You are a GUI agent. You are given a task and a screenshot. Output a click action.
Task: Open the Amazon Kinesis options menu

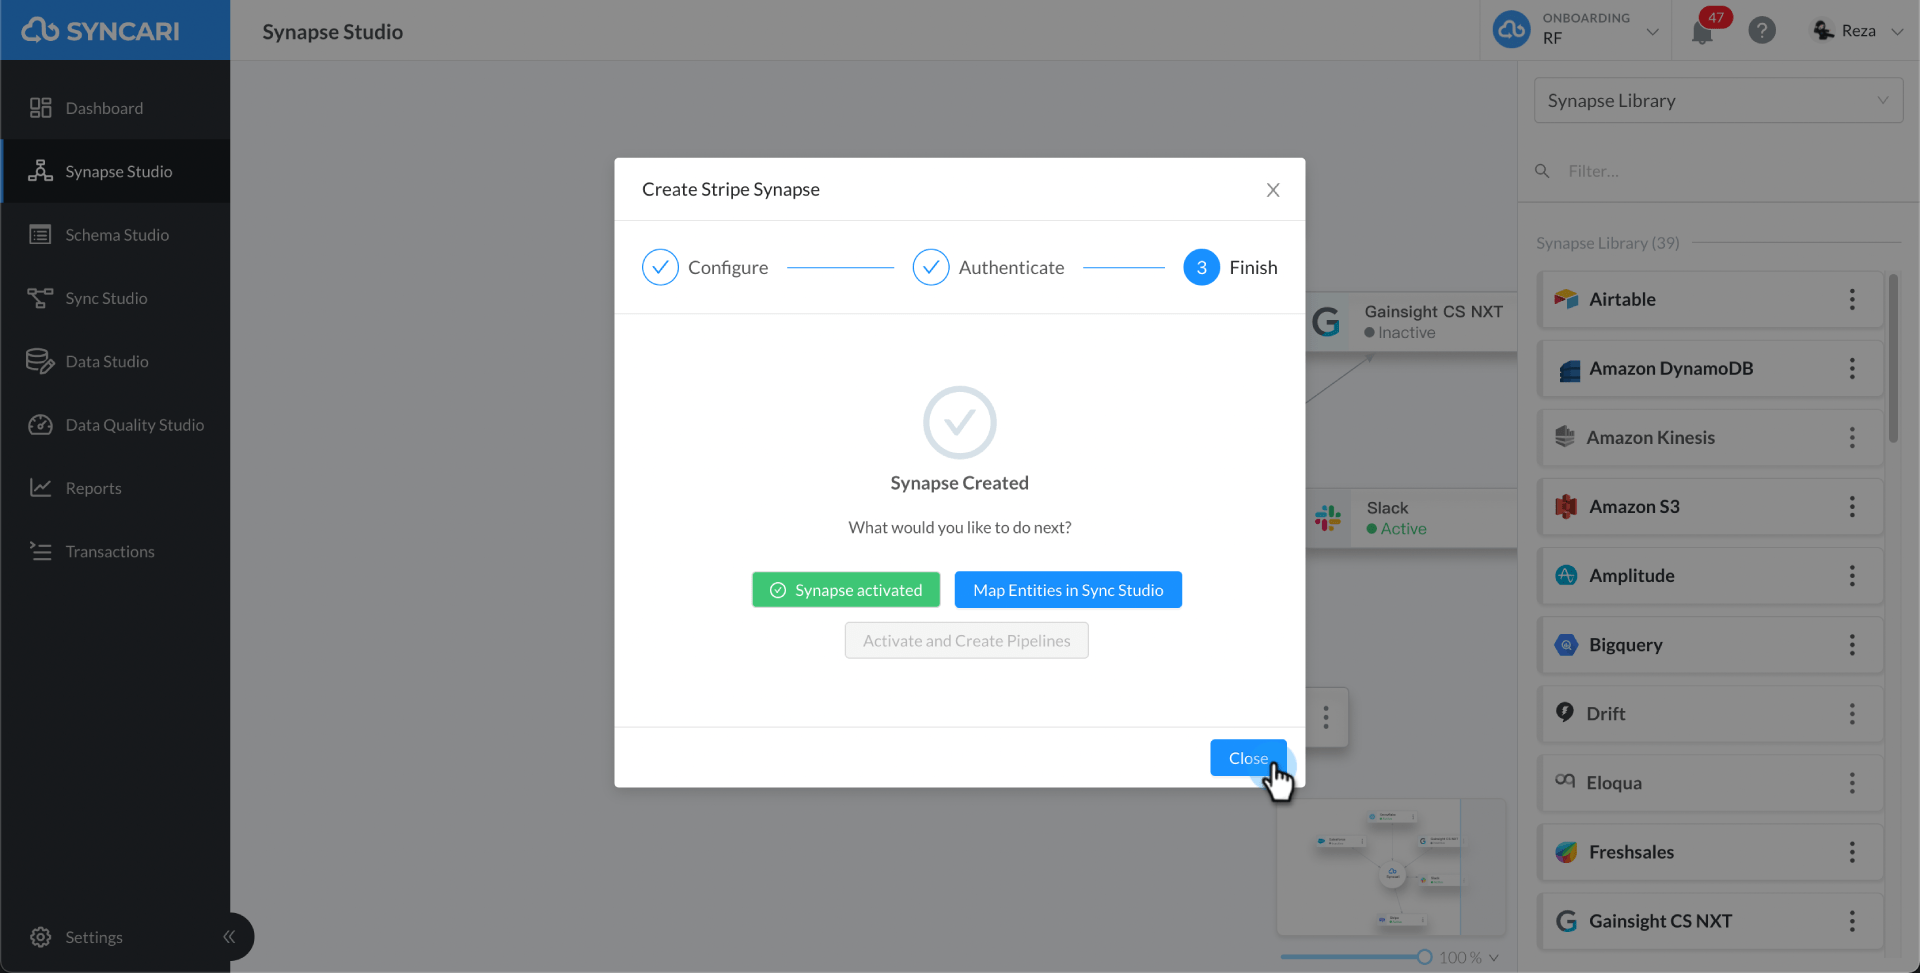click(x=1852, y=437)
